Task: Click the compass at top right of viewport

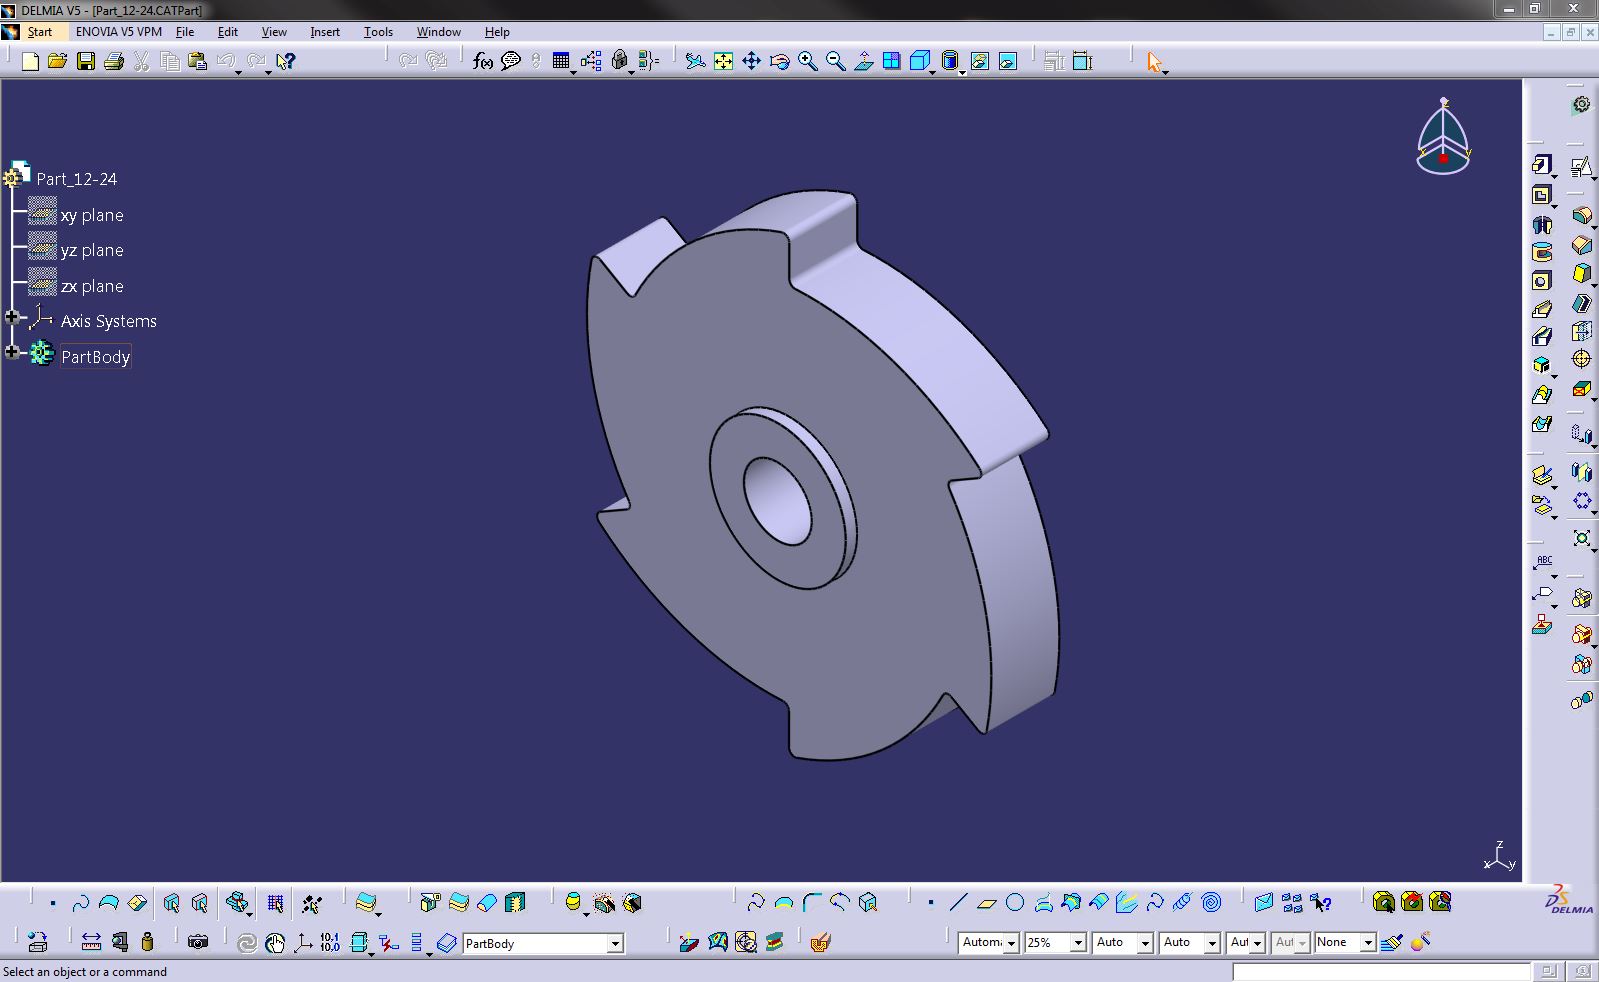Action: [x=1443, y=138]
